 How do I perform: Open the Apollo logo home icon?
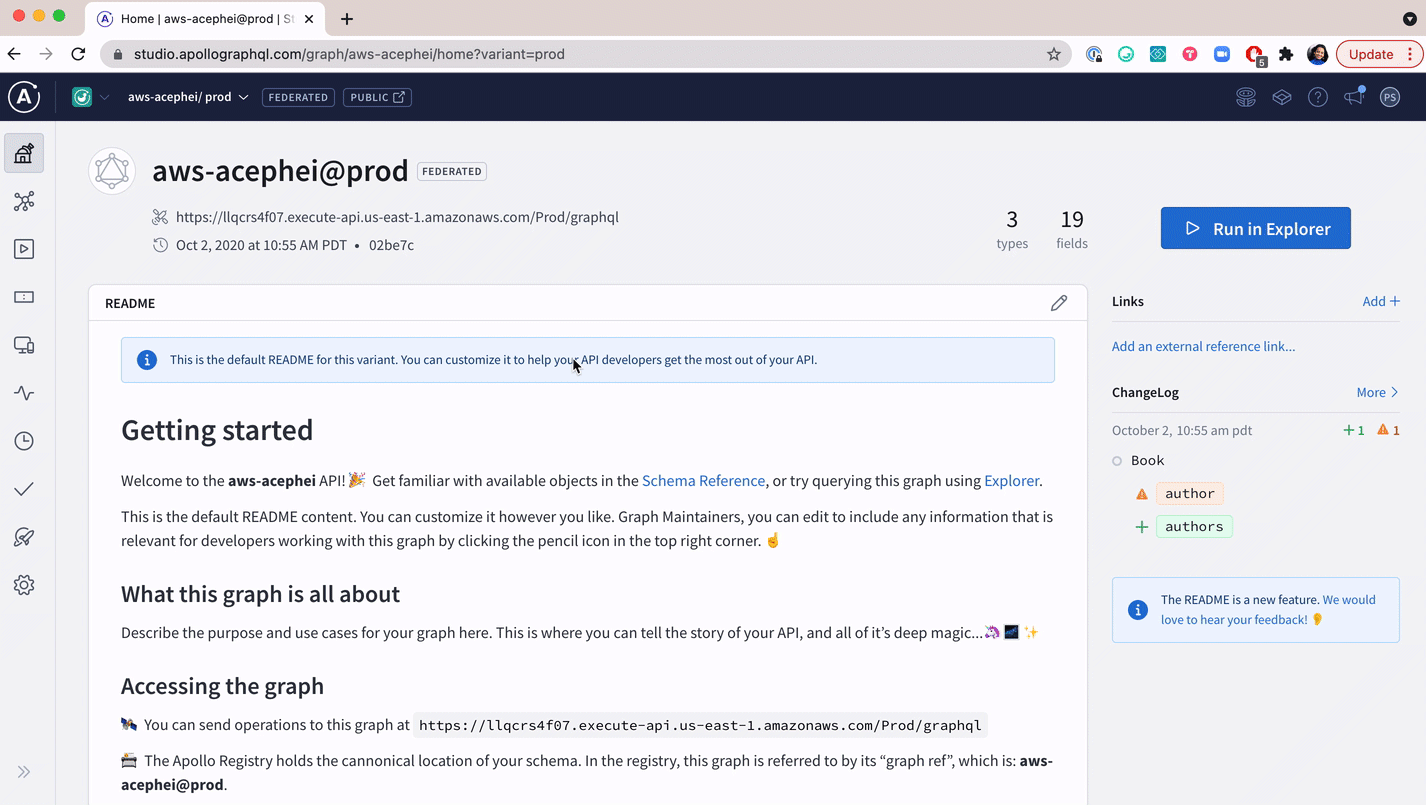[x=24, y=97]
